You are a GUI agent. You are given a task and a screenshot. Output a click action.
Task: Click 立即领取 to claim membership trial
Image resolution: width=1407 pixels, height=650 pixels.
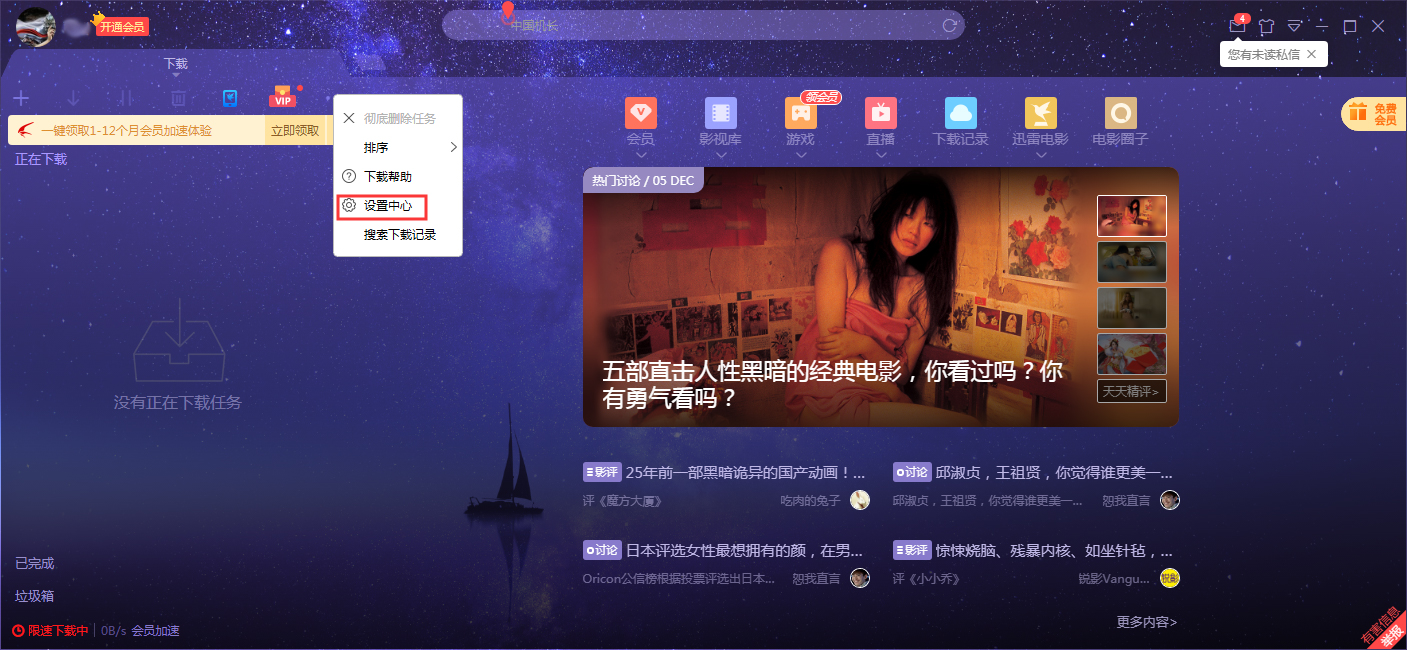coord(295,131)
